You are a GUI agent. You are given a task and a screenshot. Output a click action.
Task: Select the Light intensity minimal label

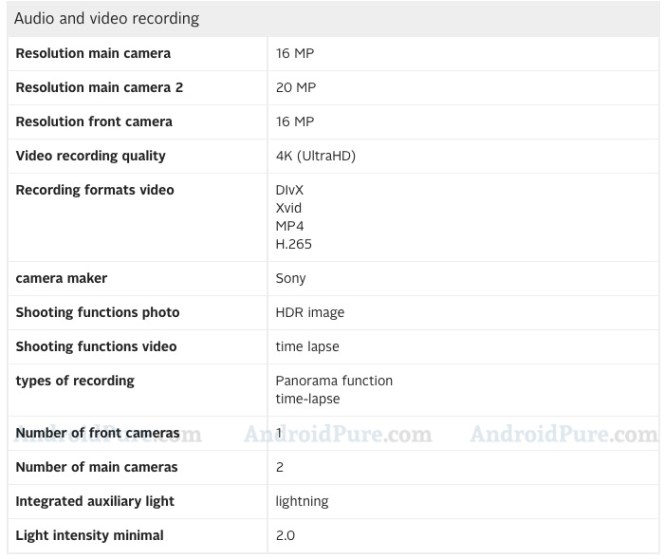(x=90, y=536)
